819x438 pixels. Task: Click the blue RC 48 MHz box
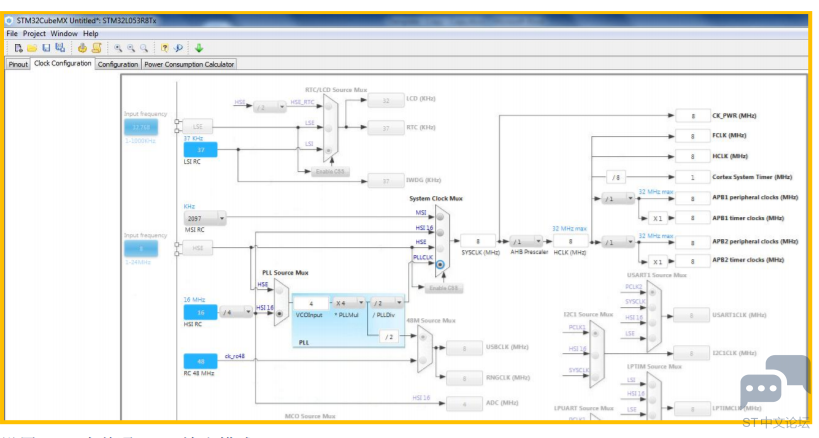201,361
